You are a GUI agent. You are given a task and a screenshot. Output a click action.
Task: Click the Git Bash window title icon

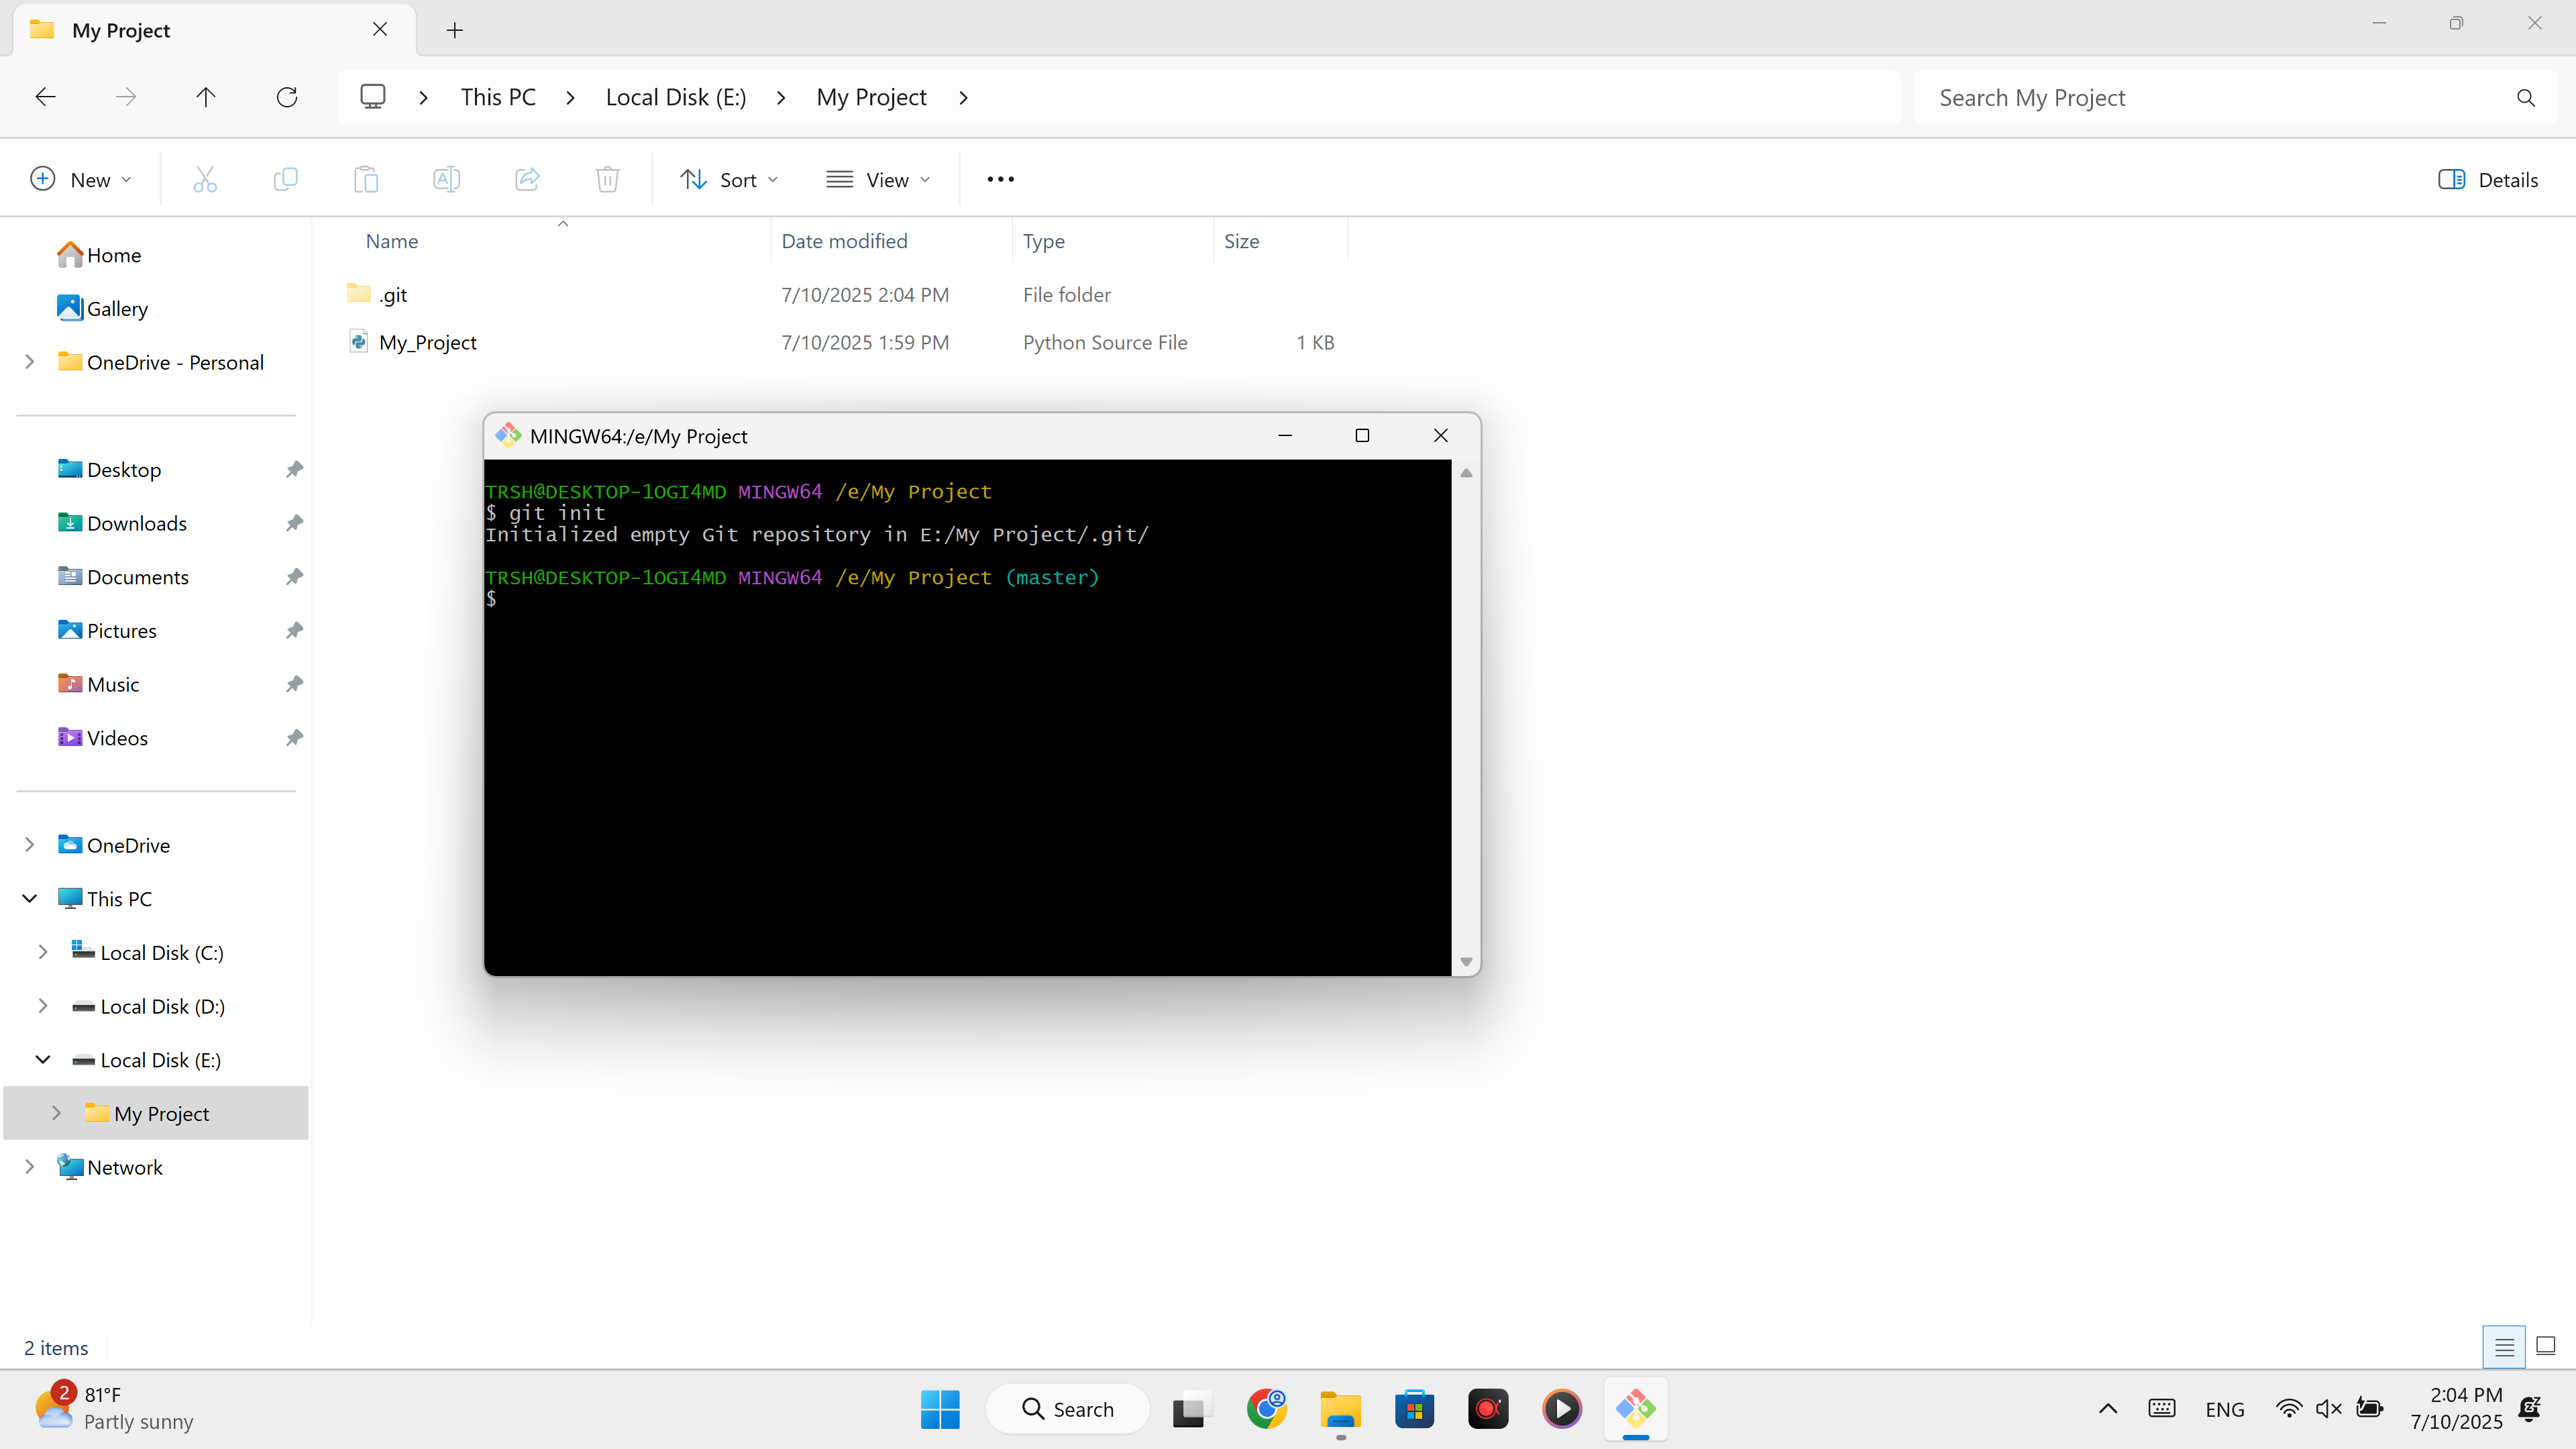[508, 435]
